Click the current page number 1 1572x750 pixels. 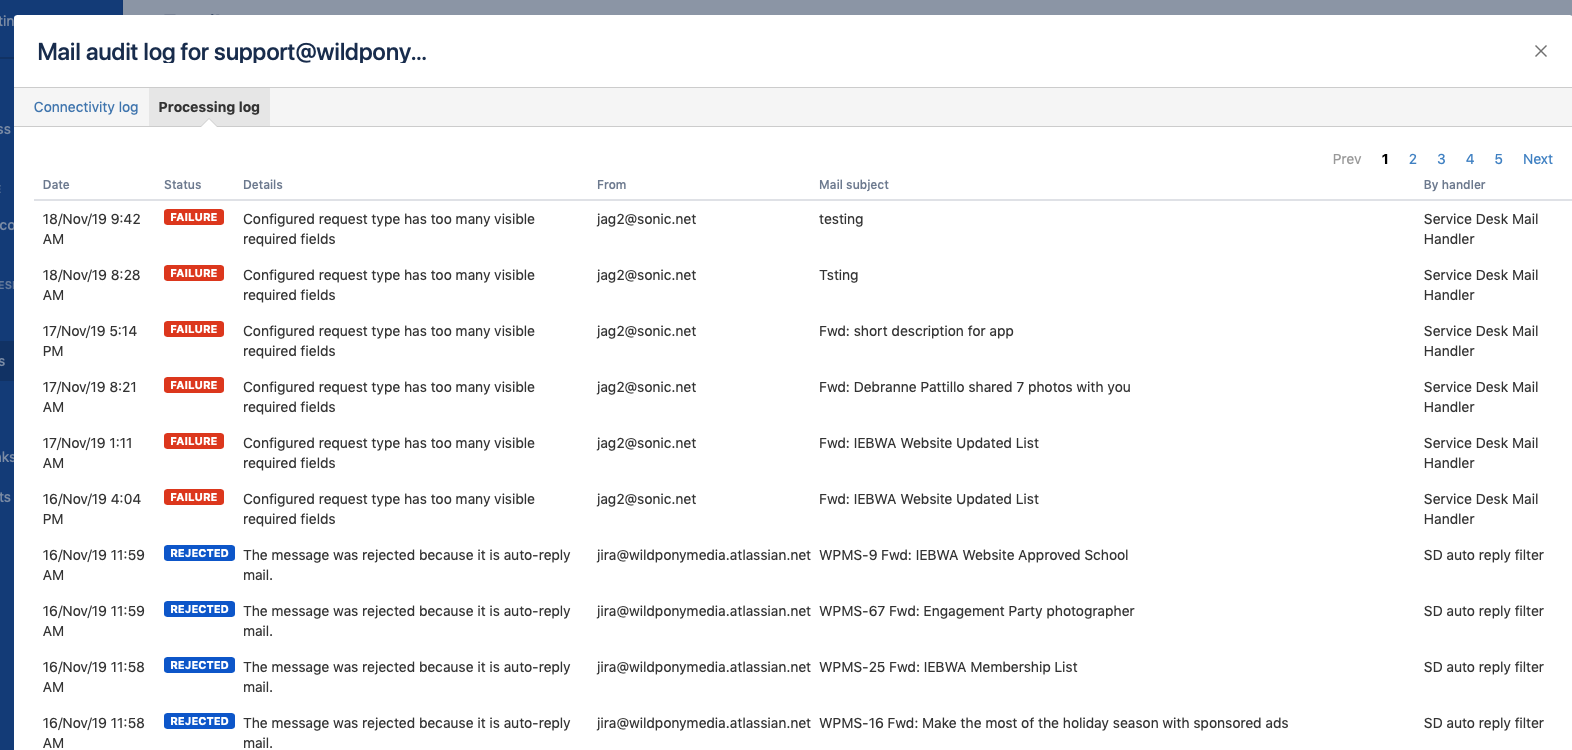tap(1385, 159)
